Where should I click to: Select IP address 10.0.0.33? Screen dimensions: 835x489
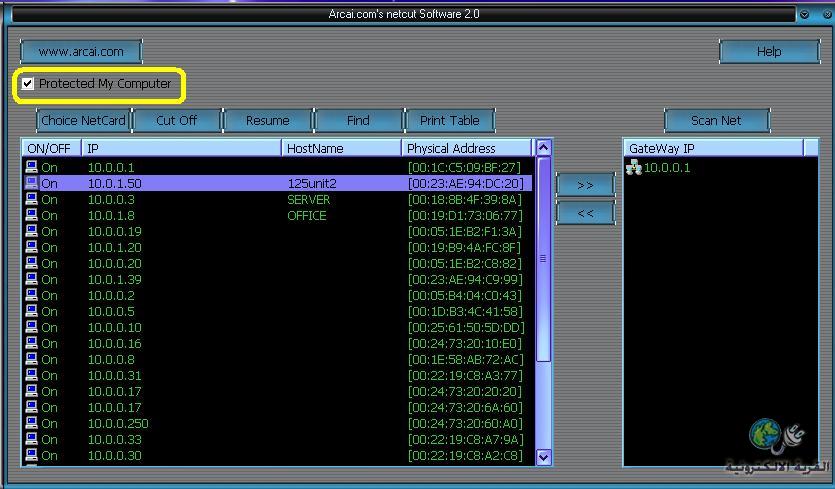[x=114, y=439]
